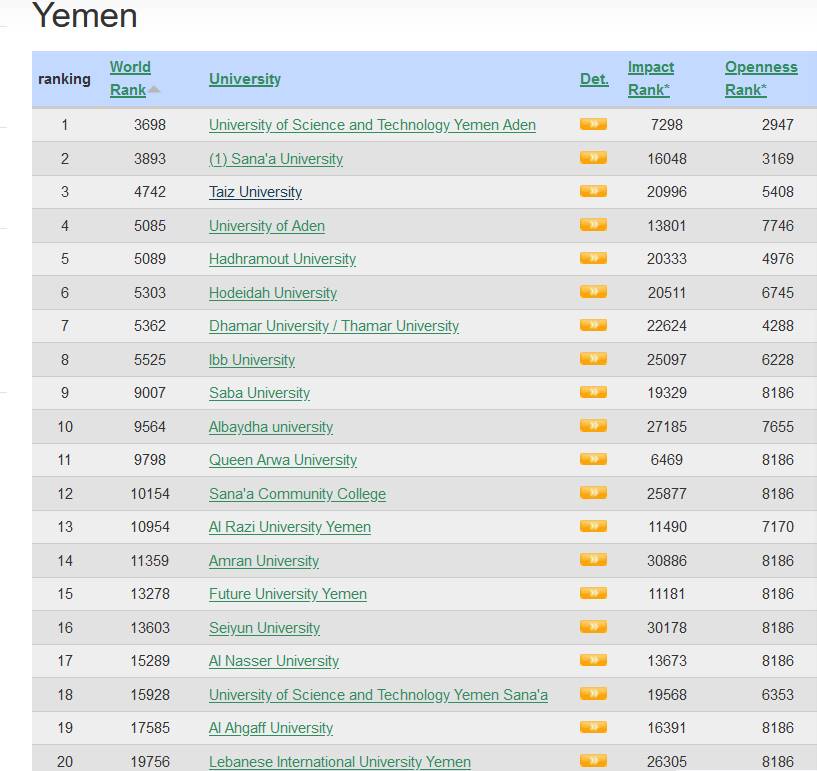Open the (1) Sana'a University link
Viewport: 817px width, 771px height.
tap(276, 159)
